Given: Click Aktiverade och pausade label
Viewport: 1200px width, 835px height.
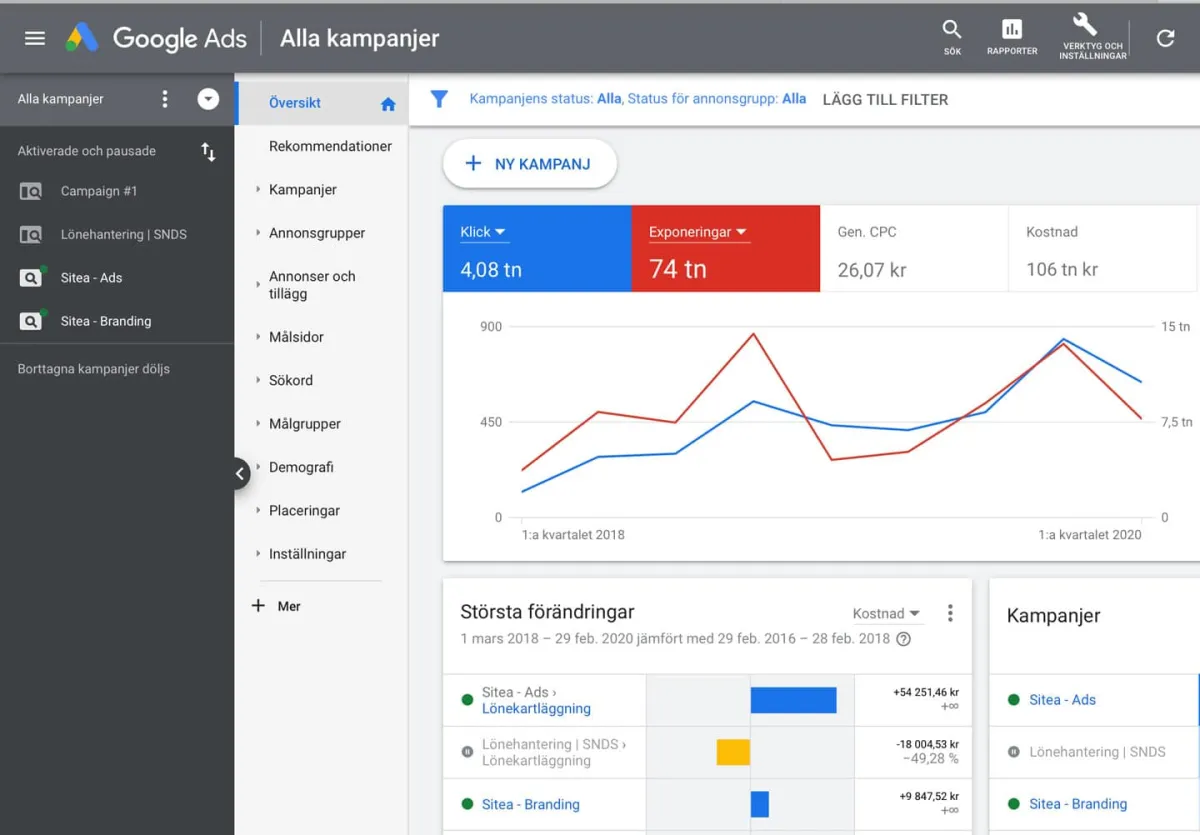Looking at the screenshot, I should (87, 151).
